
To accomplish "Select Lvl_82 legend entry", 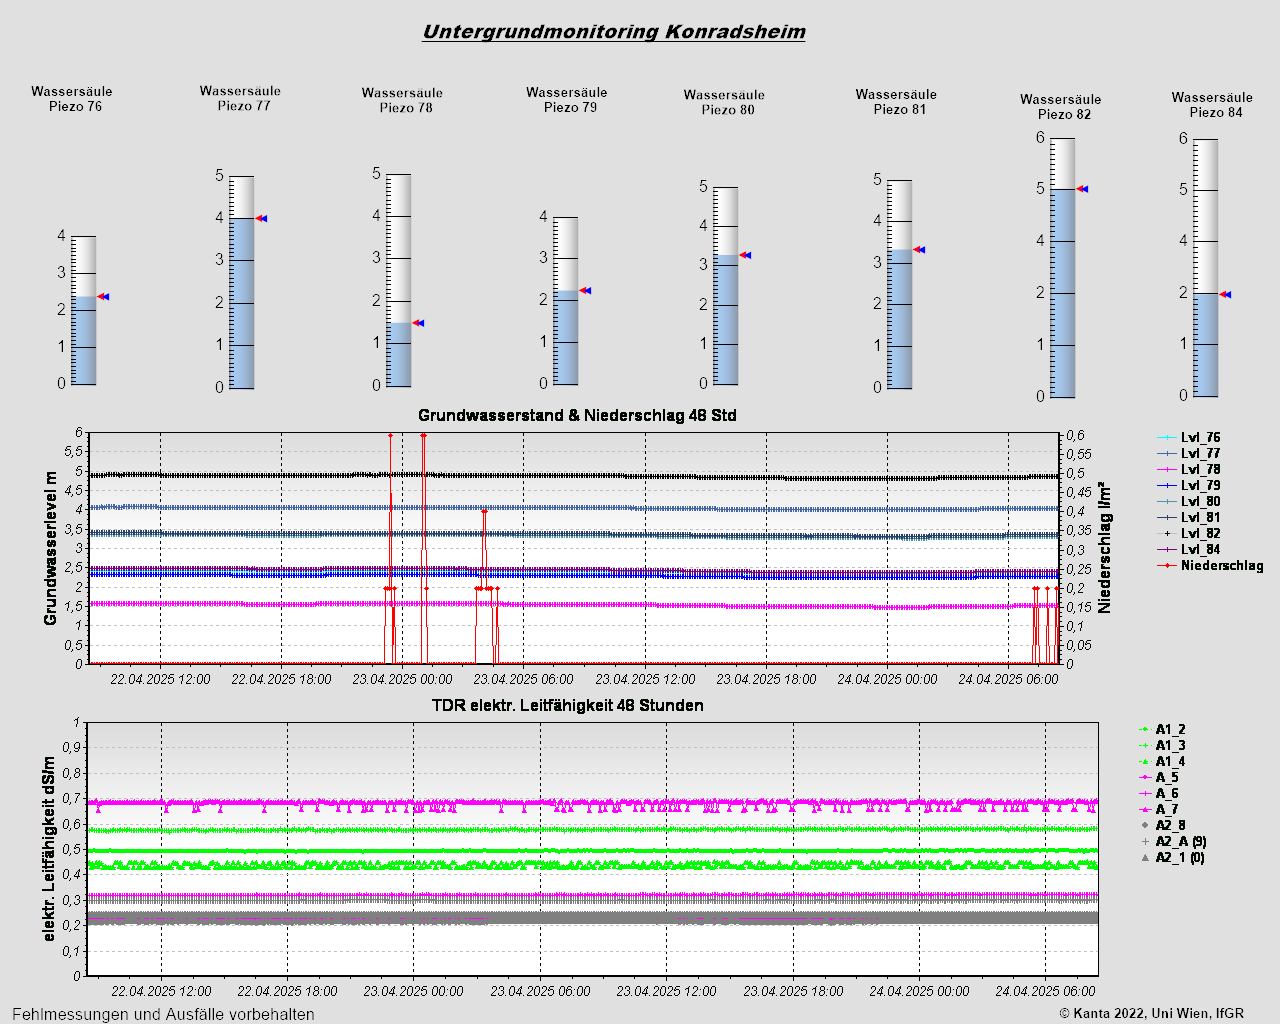I will pos(1189,533).
